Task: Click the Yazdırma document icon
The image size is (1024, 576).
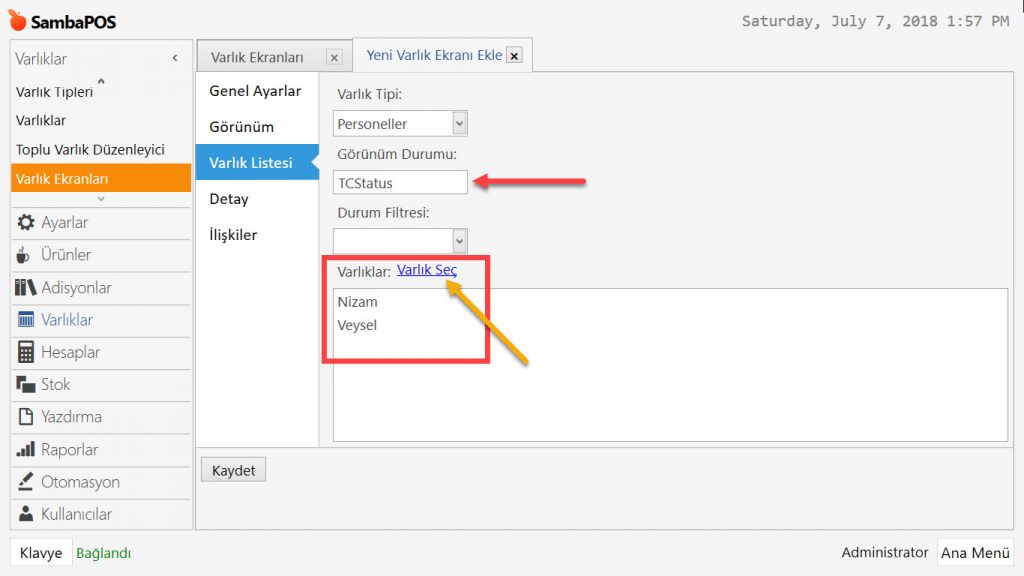Action: (26, 417)
